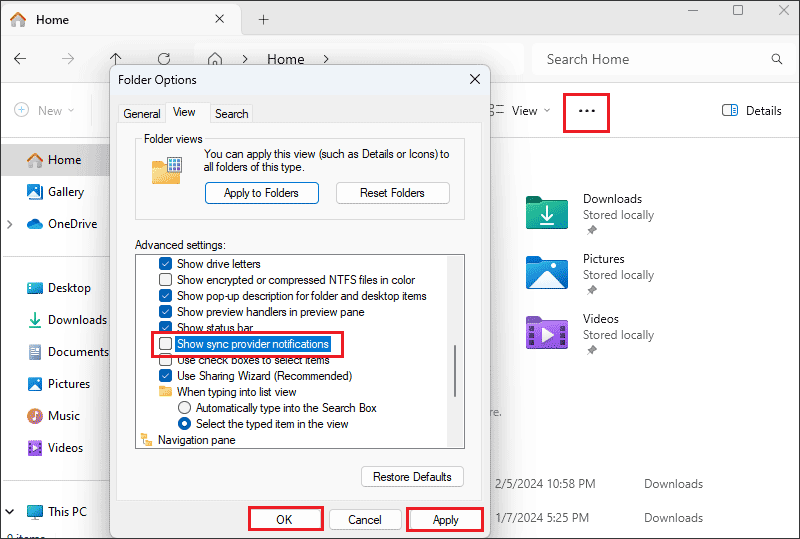Close the Folder Options dialog

coord(475,79)
